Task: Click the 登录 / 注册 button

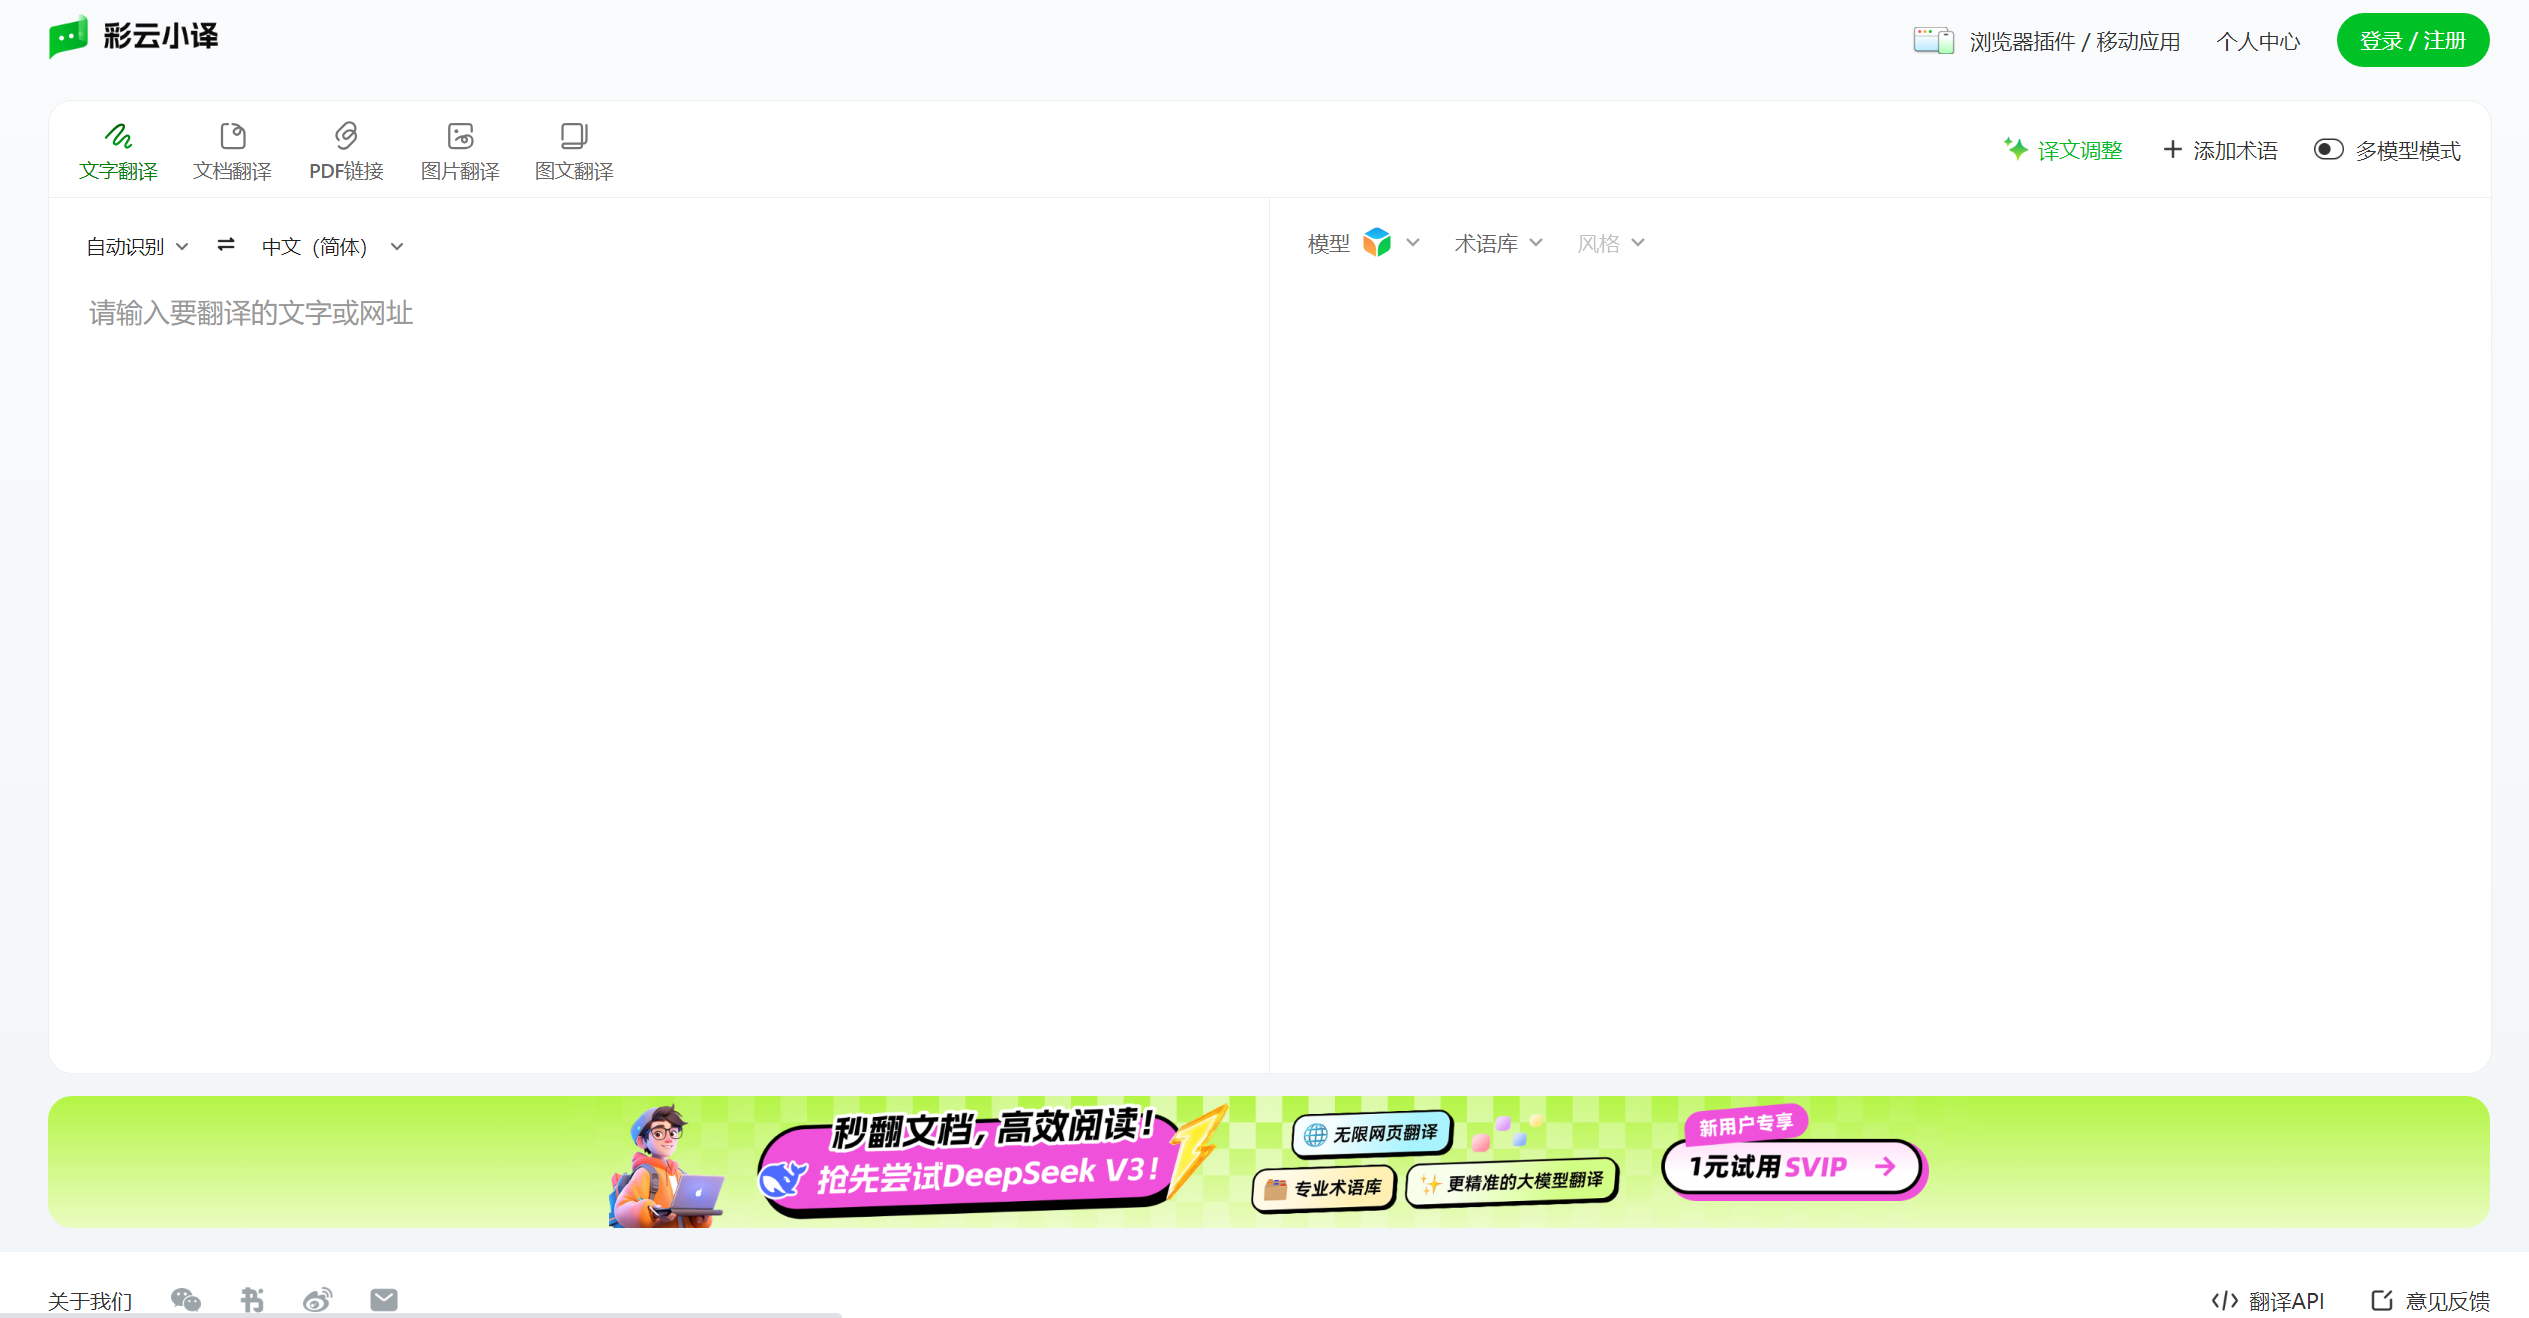Action: coord(2412,40)
